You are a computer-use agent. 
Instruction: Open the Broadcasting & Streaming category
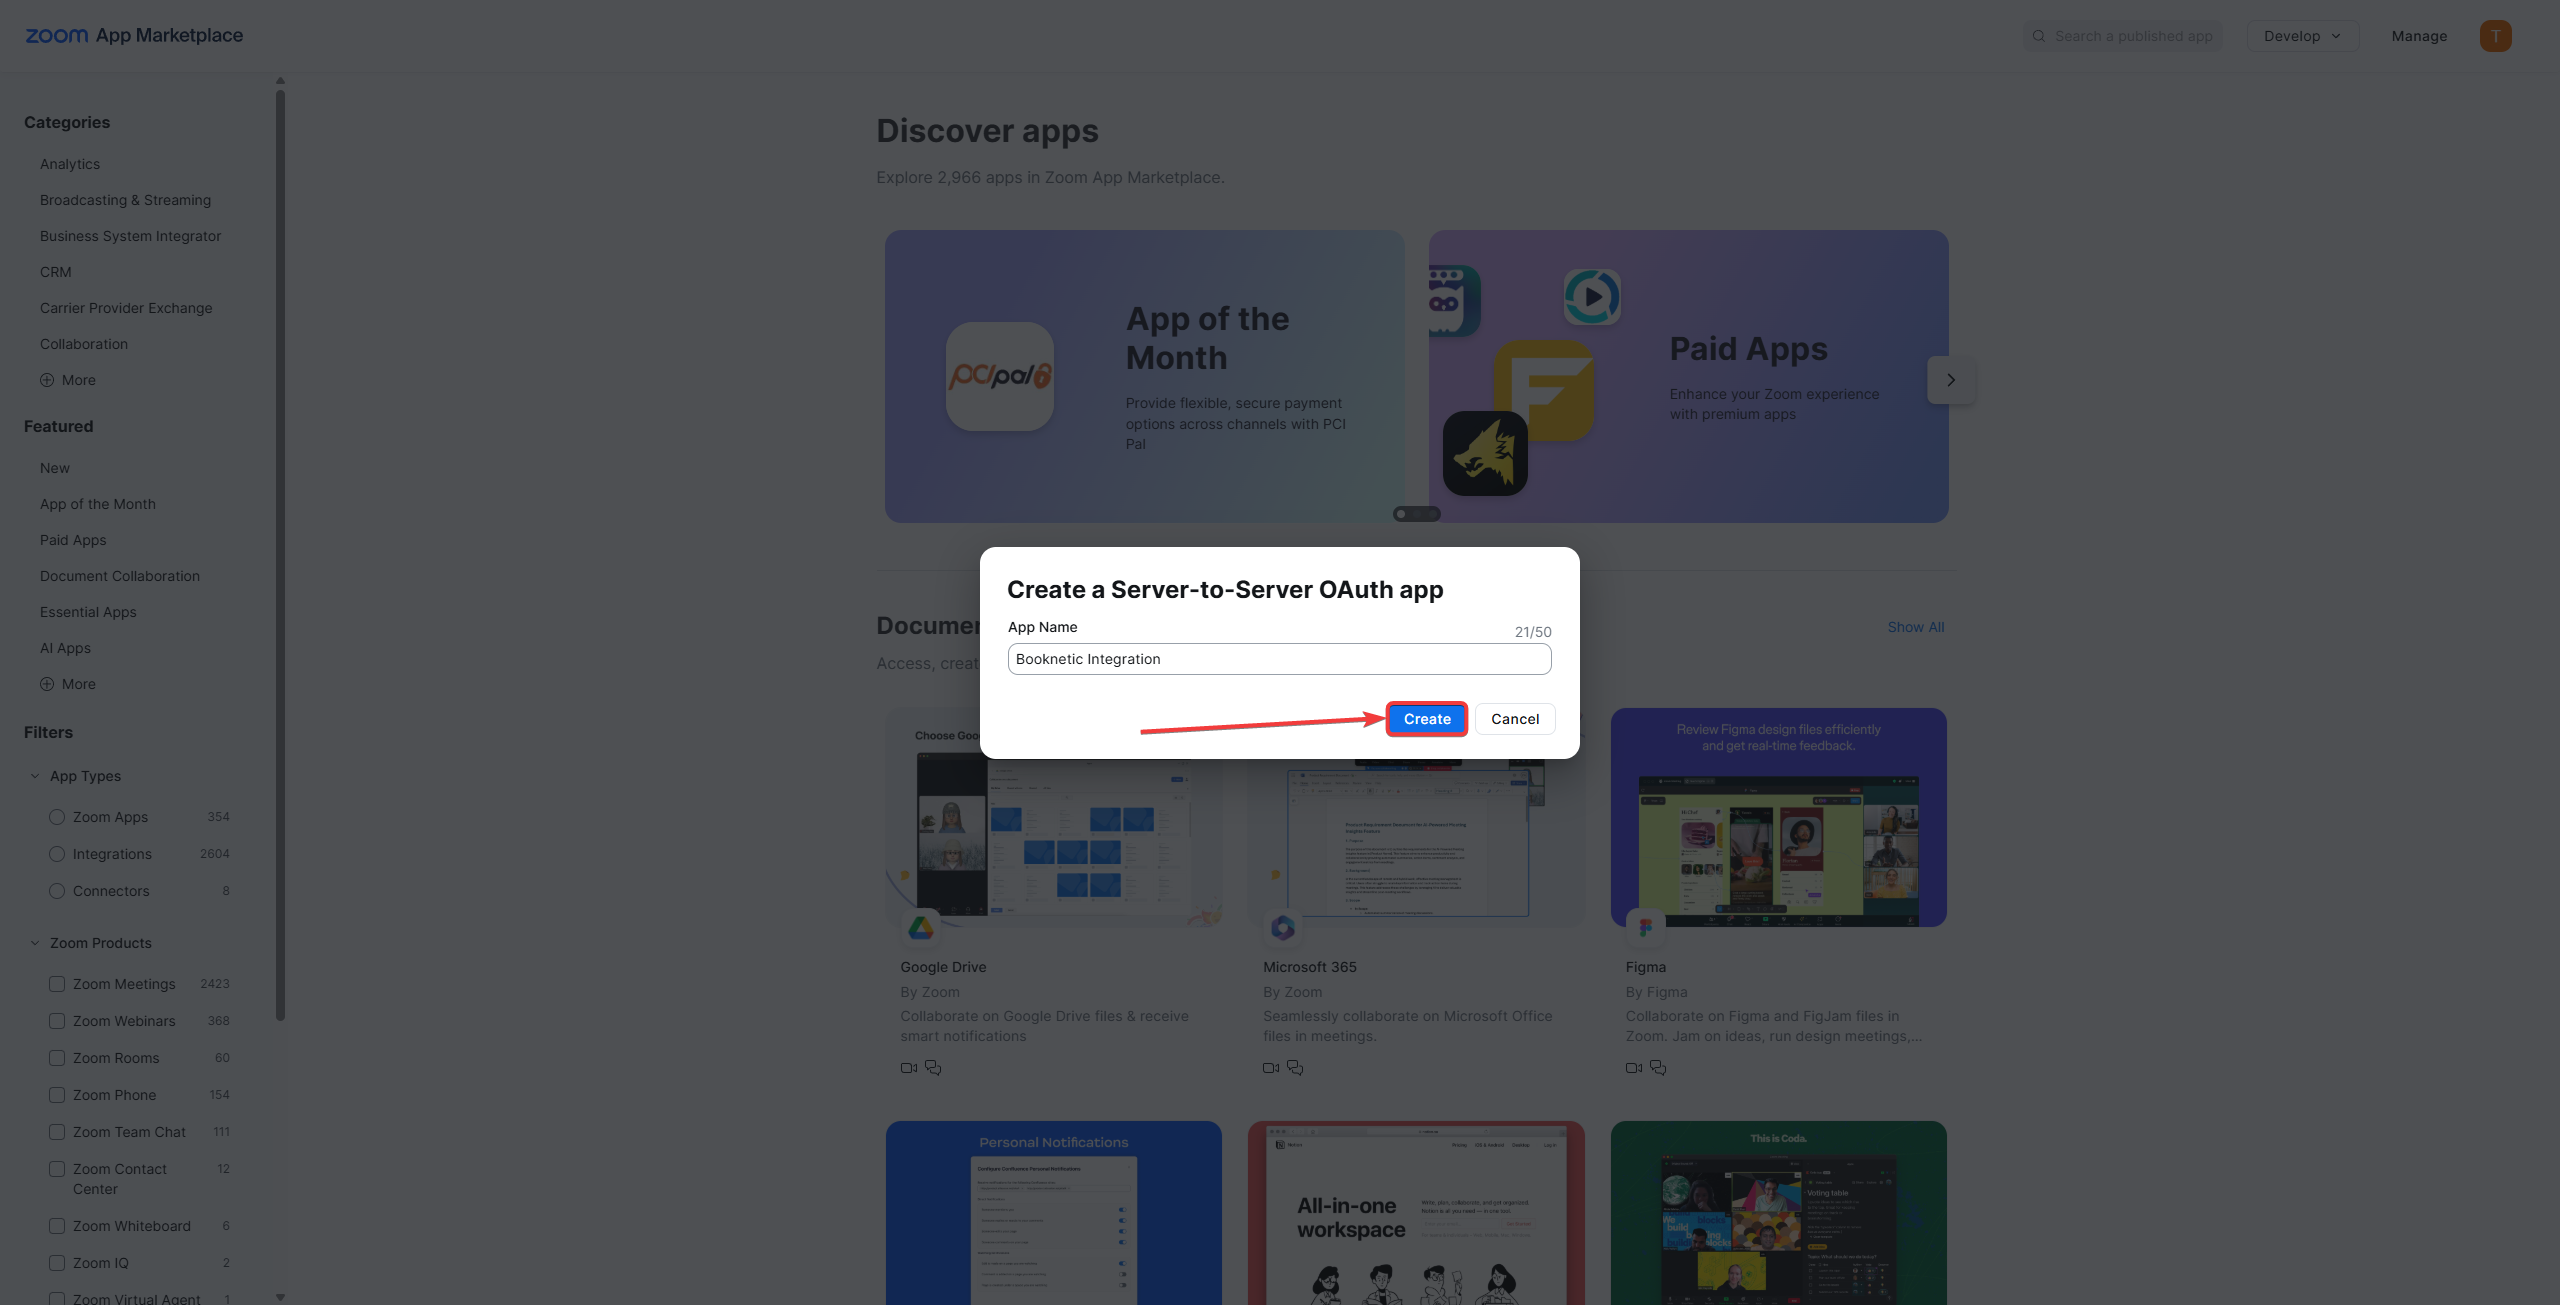125,200
